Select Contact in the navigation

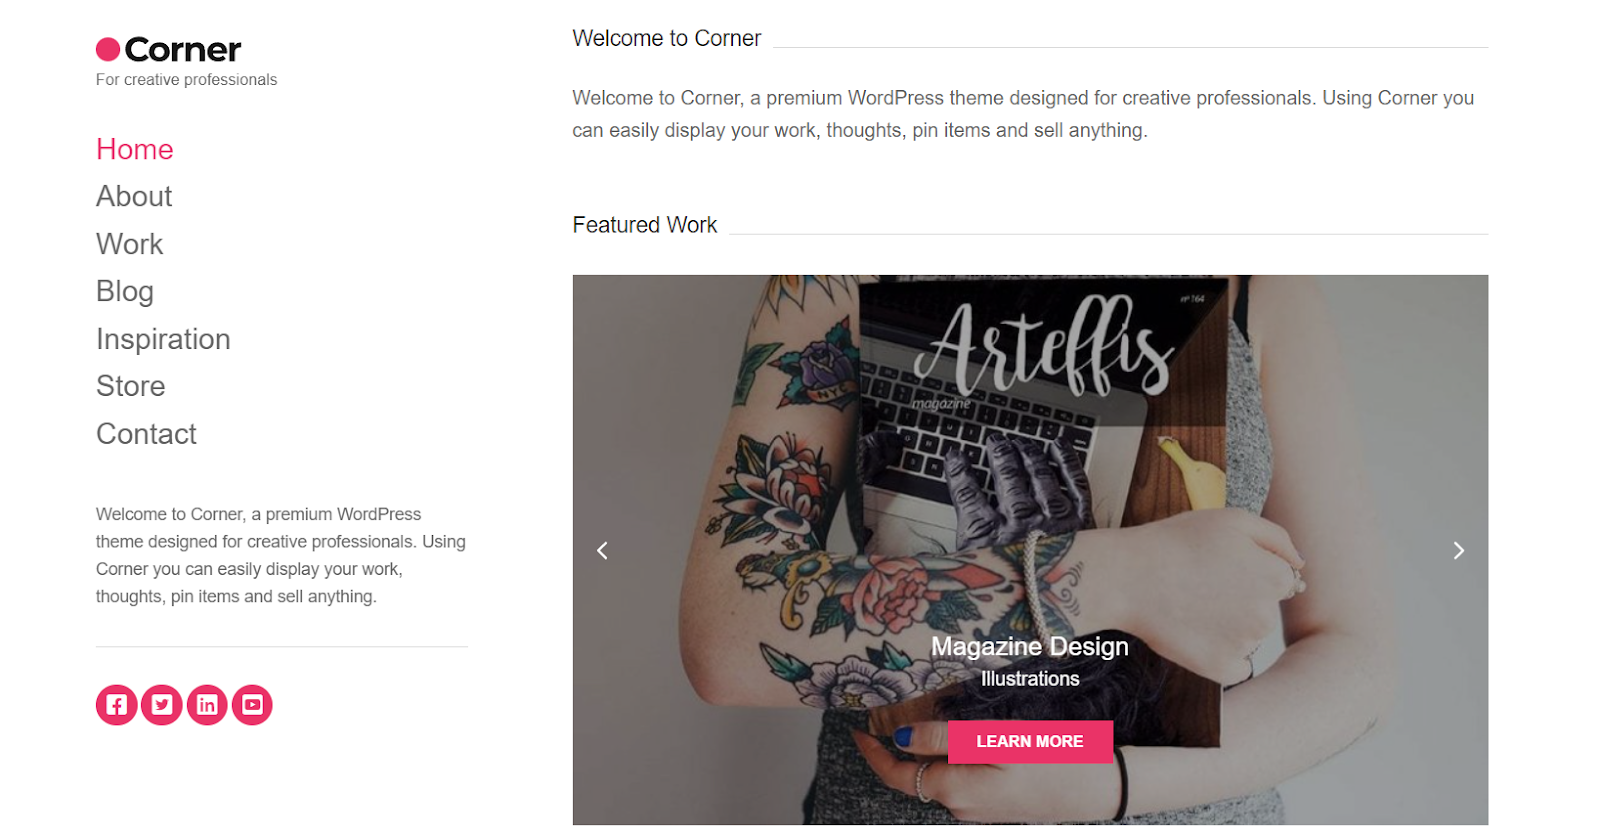(146, 434)
